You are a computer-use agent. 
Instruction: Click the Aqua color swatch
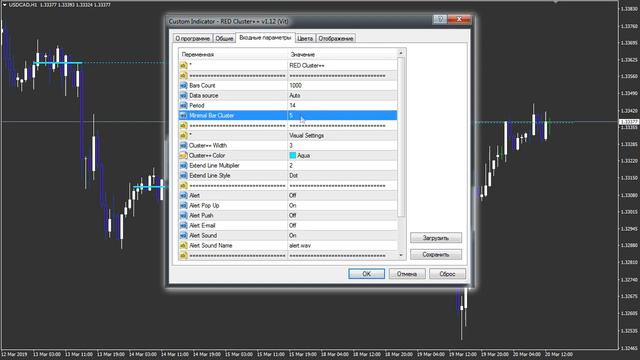293,156
